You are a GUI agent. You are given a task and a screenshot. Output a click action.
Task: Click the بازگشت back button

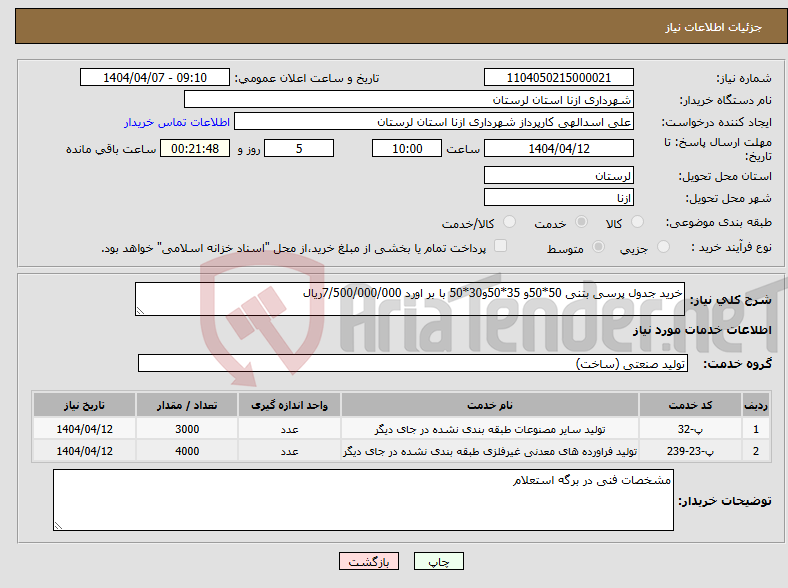click(369, 561)
